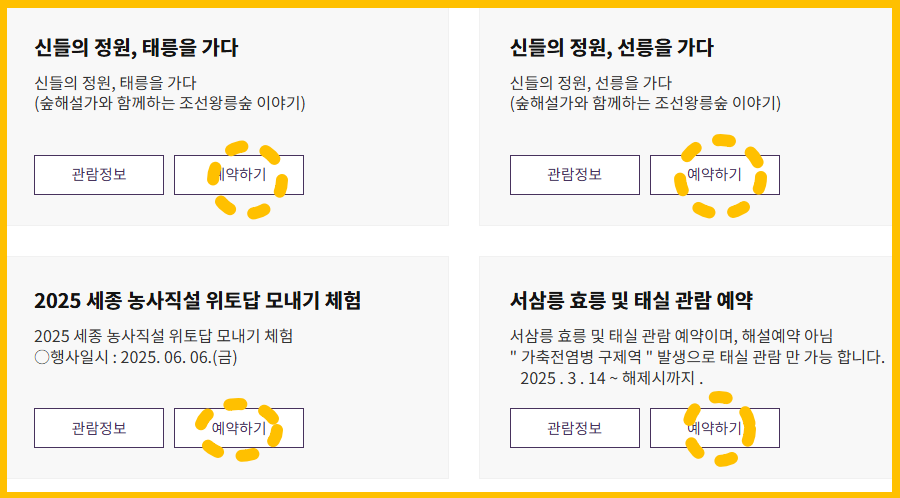900x498 pixels.
Task: Open 관람정보 for 태릉을 가다 program
Action: [99, 175]
